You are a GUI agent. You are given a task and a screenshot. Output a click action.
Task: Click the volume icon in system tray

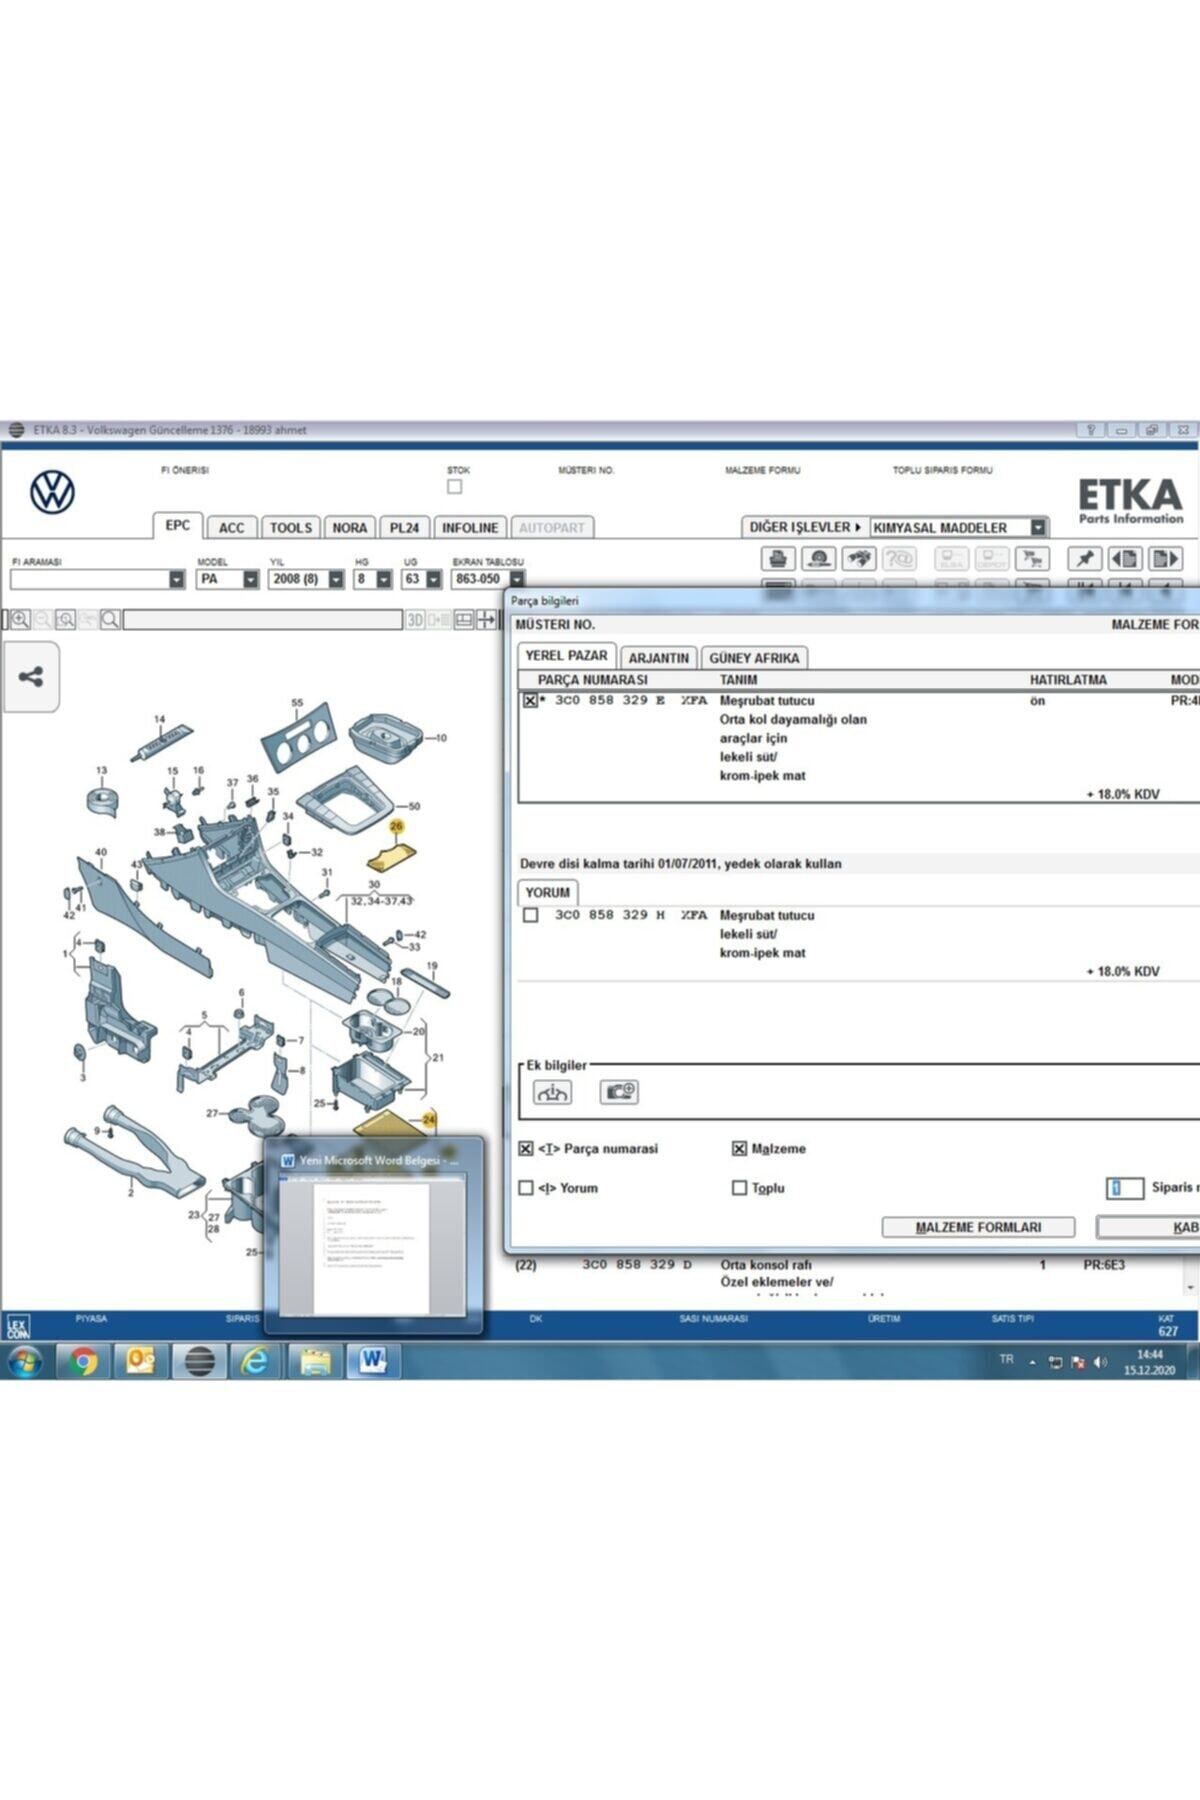tap(1101, 1362)
